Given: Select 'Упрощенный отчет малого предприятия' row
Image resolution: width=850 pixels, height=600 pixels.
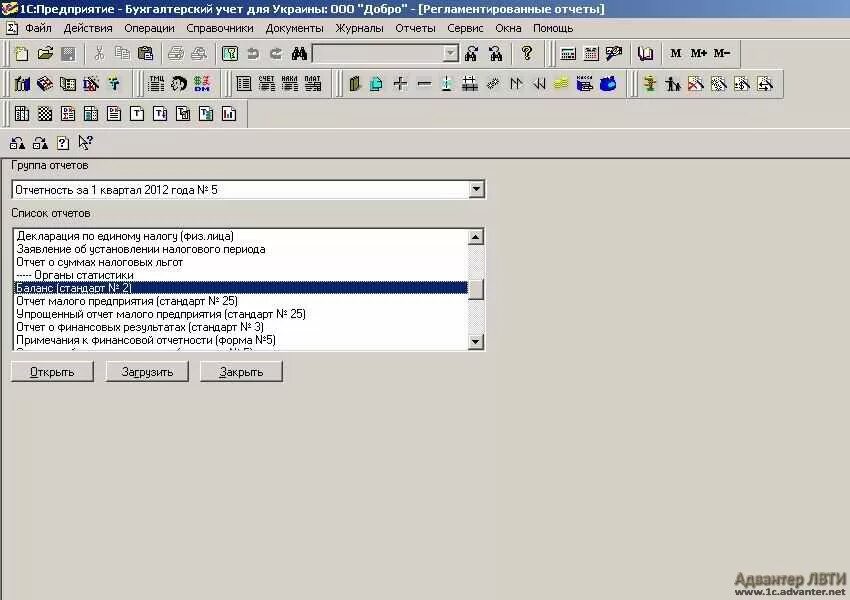Looking at the screenshot, I should (x=241, y=314).
